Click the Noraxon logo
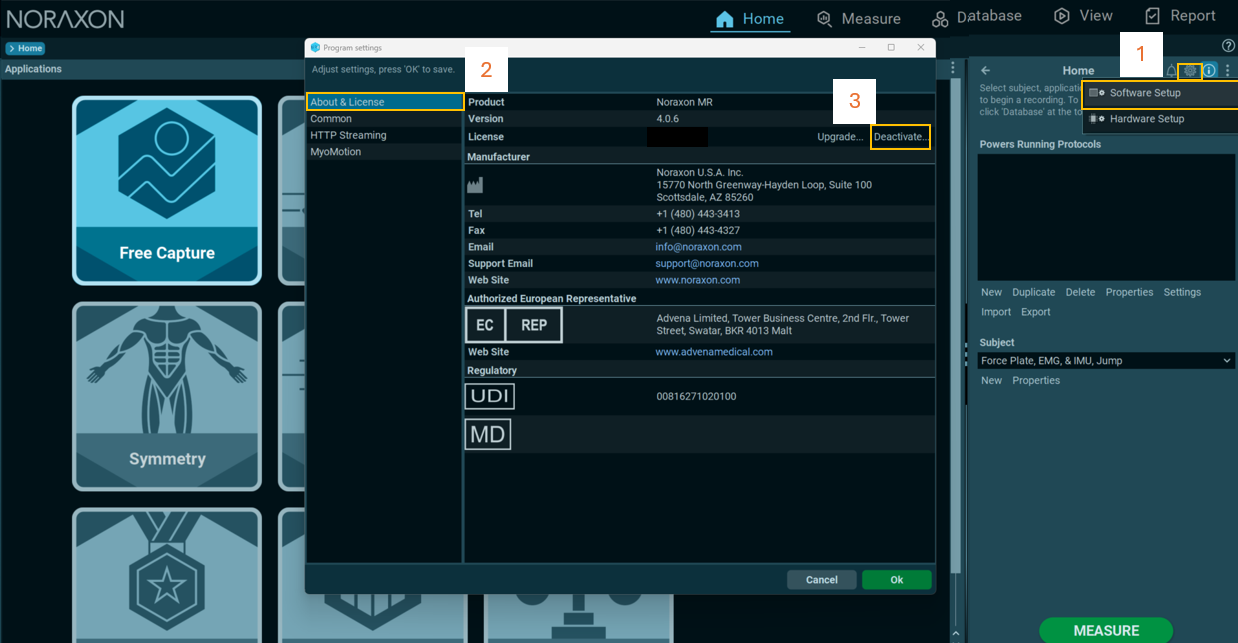The image size is (1238, 643). pos(66,19)
